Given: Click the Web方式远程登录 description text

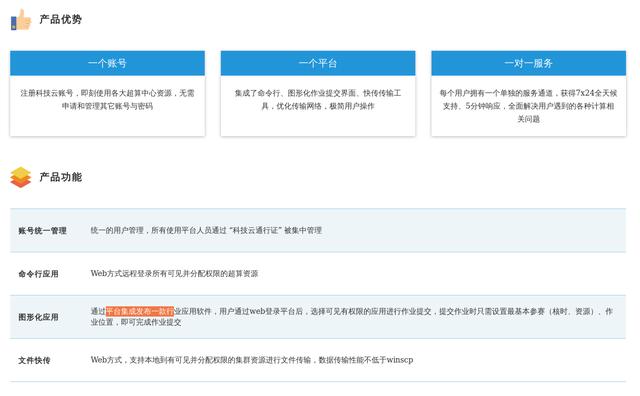Looking at the screenshot, I should click(x=174, y=274).
